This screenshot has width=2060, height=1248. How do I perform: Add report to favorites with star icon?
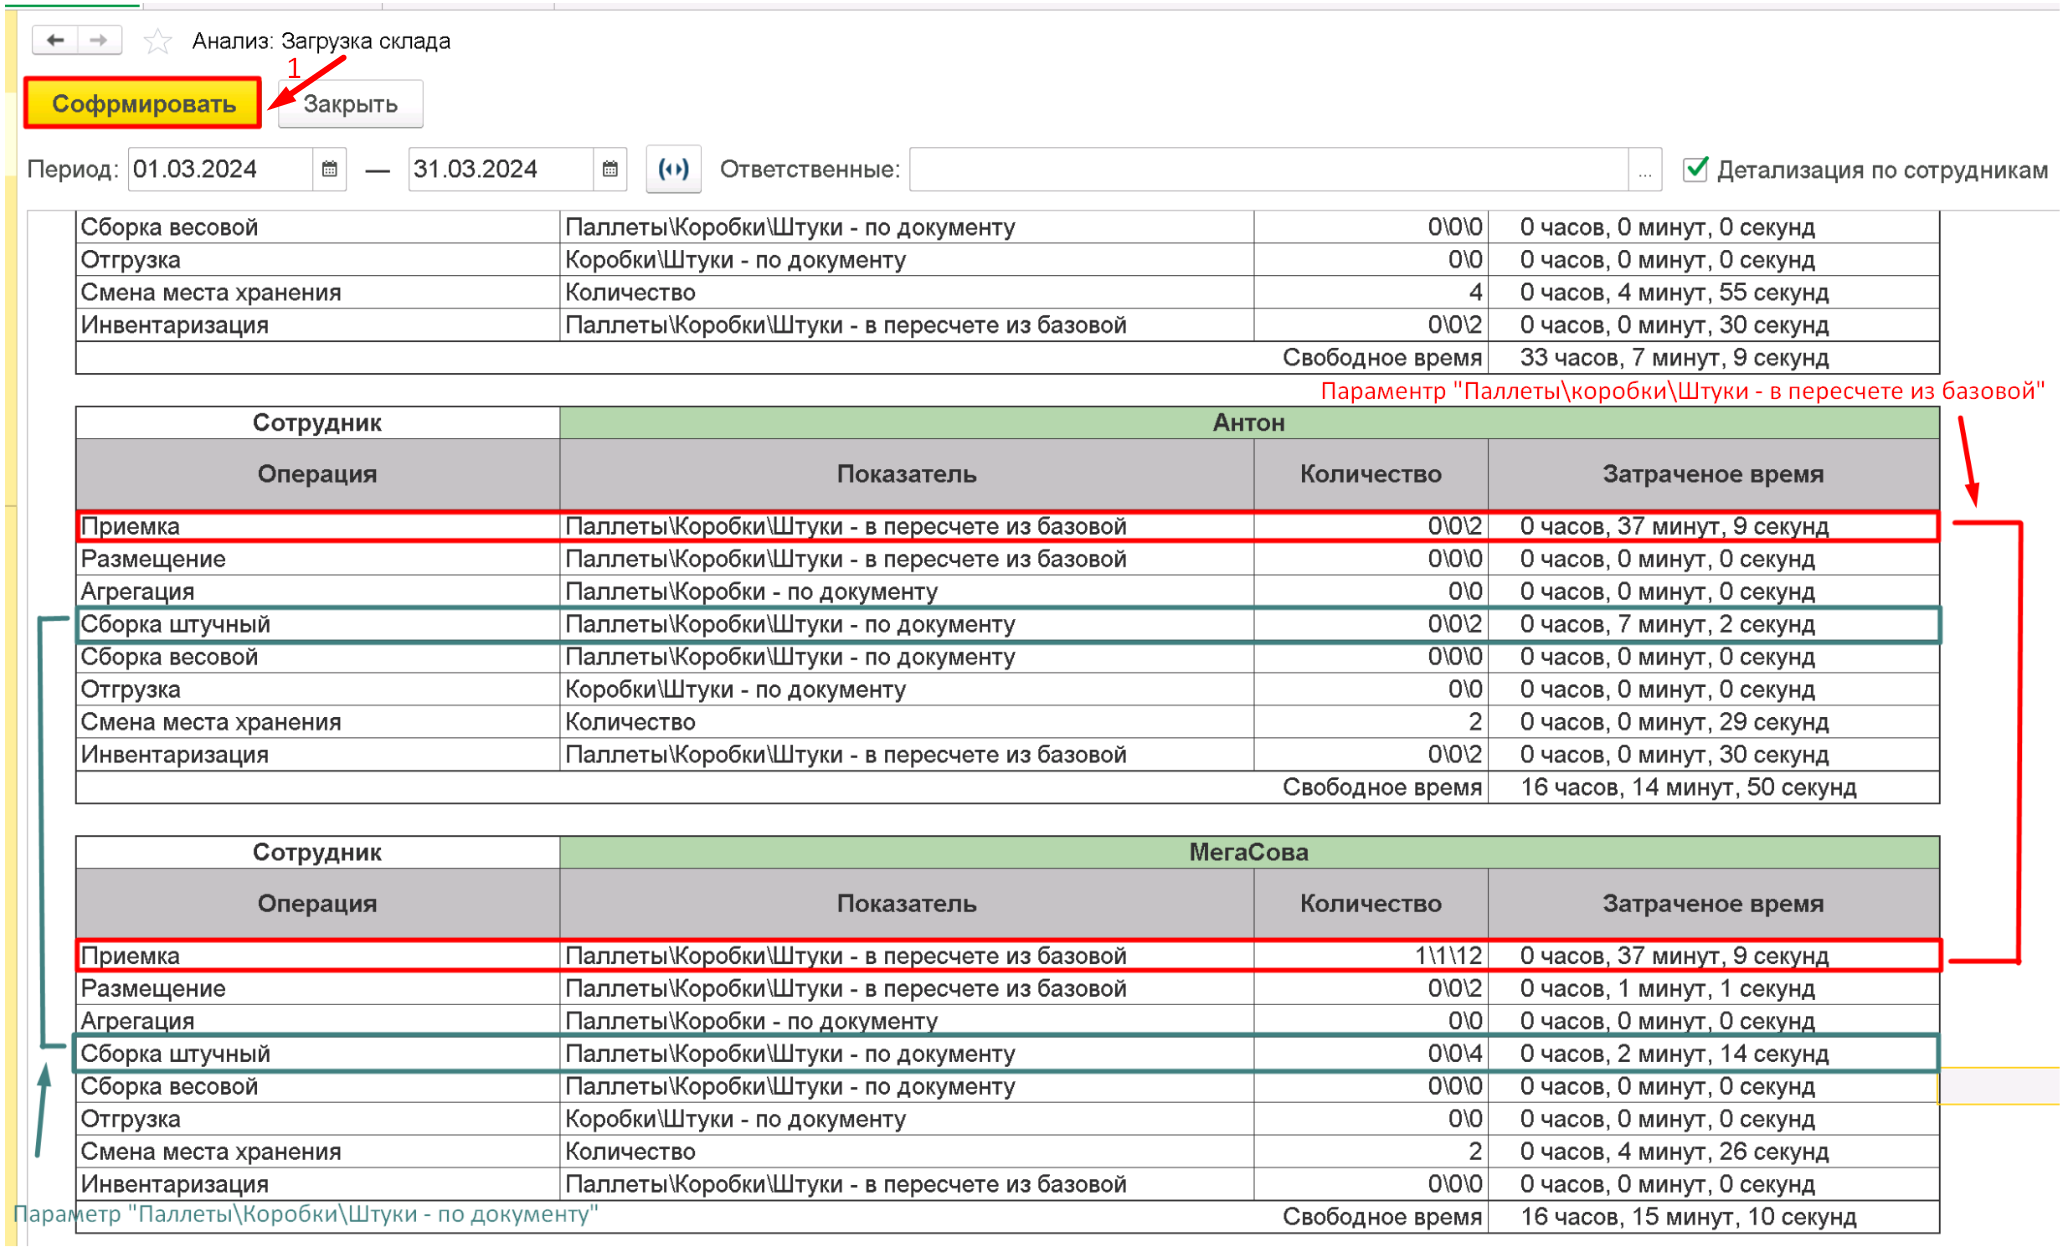click(x=157, y=41)
